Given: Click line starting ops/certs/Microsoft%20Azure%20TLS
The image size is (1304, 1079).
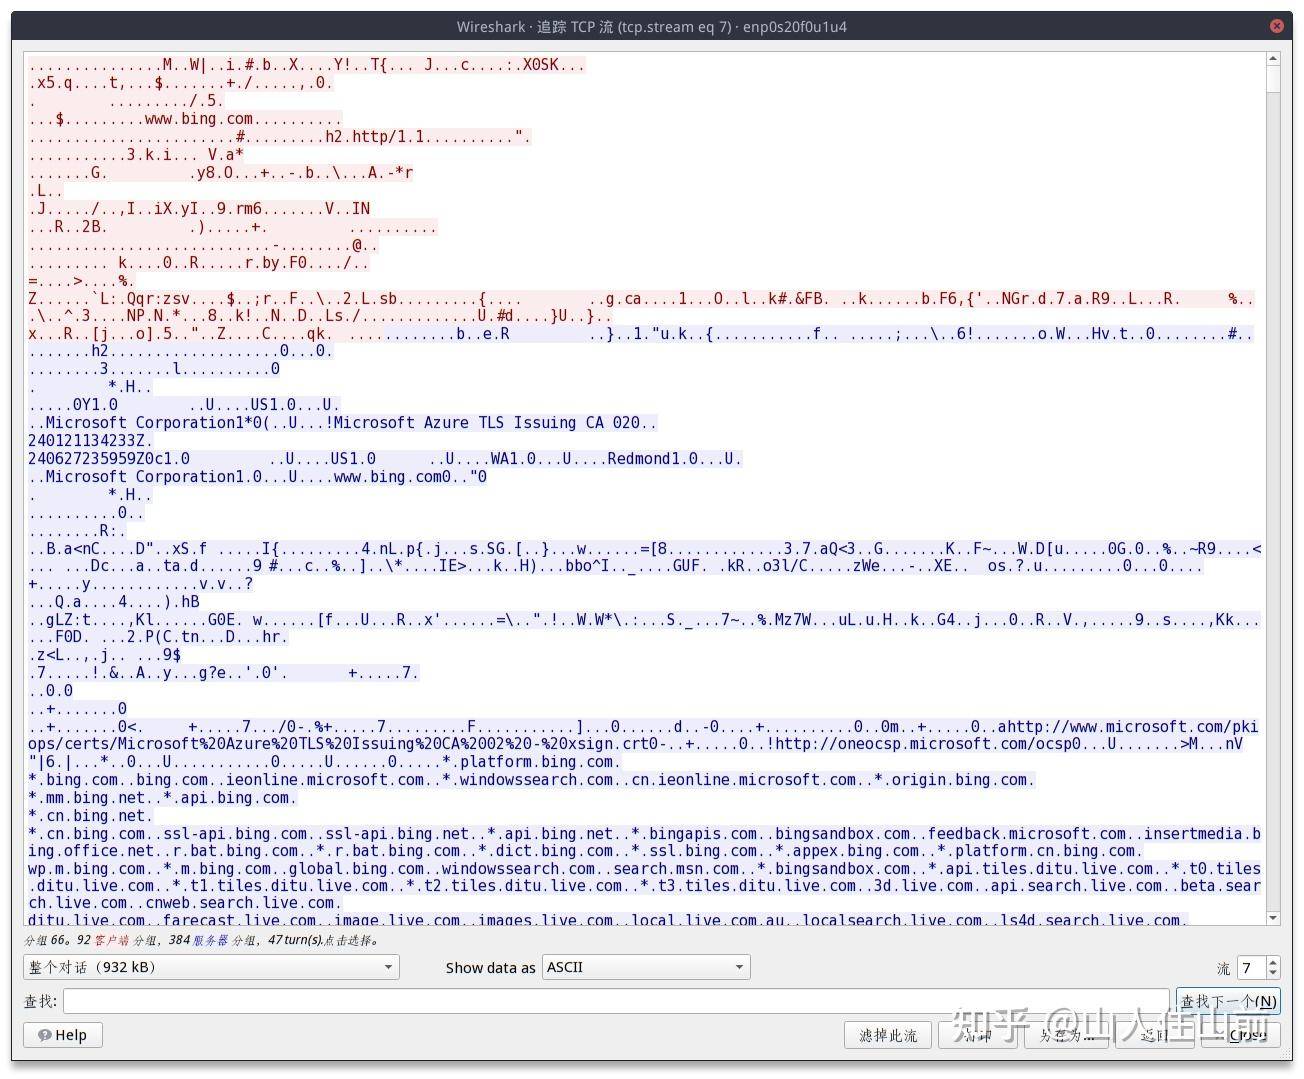Looking at the screenshot, I should point(636,744).
